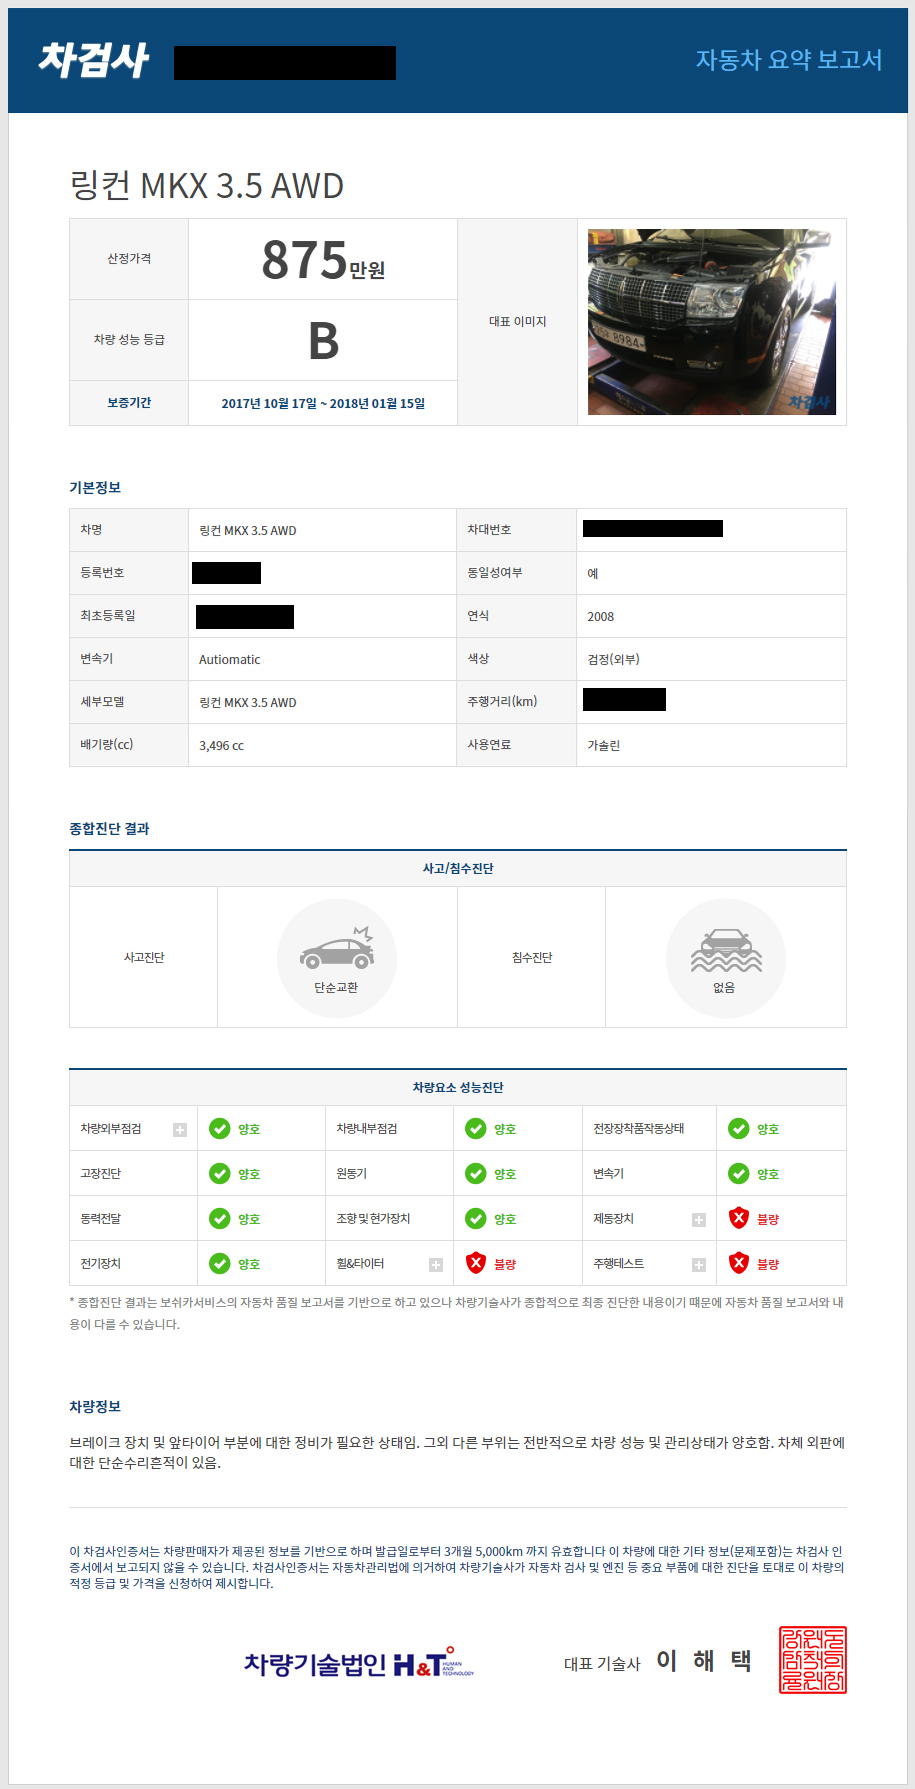The width and height of the screenshot is (915, 1789).
Task: Click the 차량 성능 등급 label
Action: 129,340
